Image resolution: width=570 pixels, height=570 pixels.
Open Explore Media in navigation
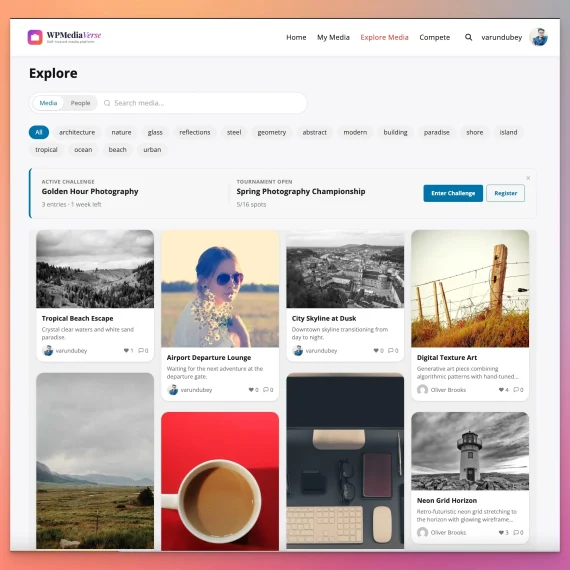[x=385, y=37]
